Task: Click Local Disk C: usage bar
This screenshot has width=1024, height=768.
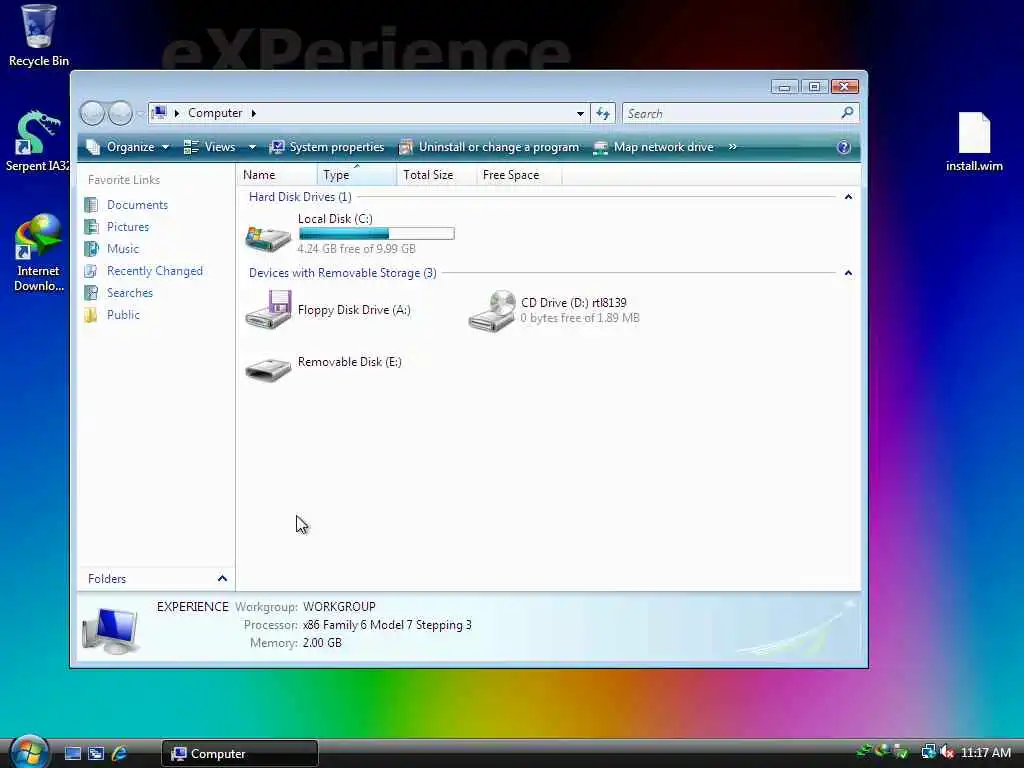Action: click(x=377, y=234)
